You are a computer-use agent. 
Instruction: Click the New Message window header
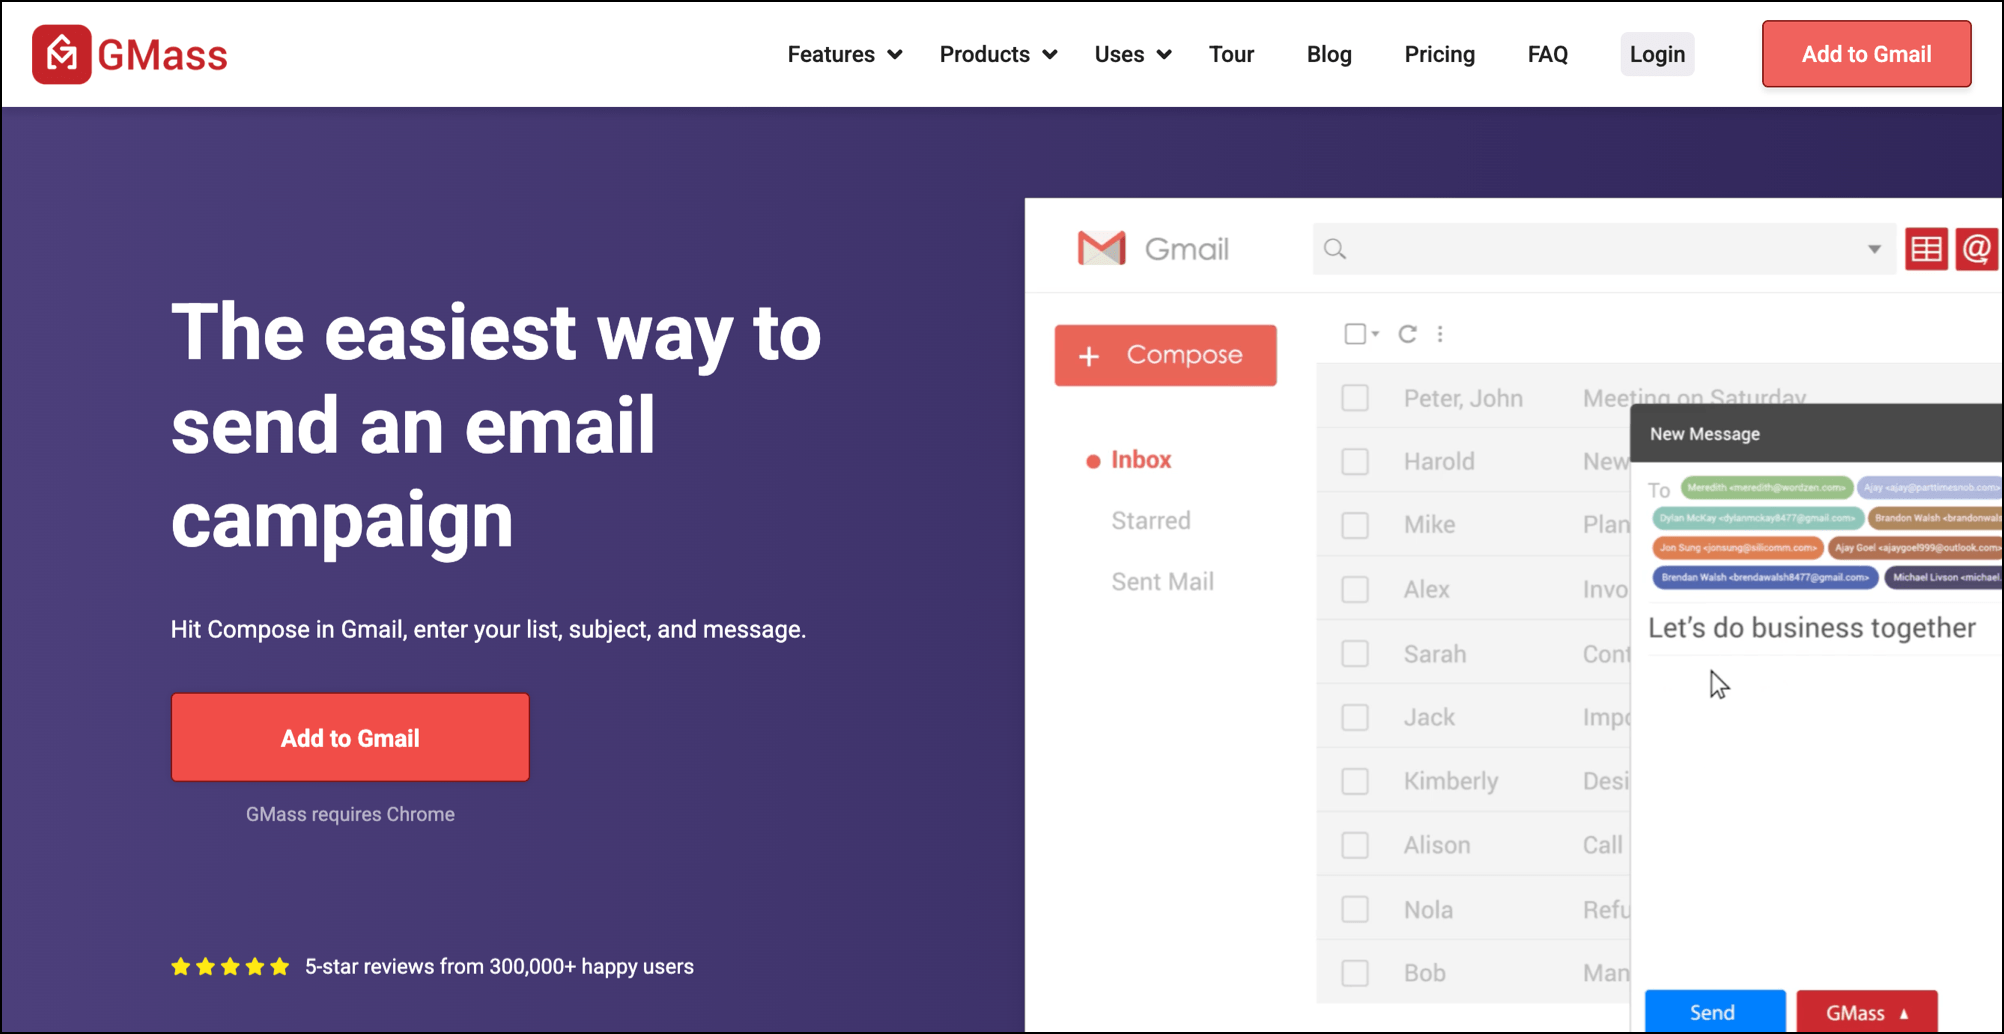1816,433
